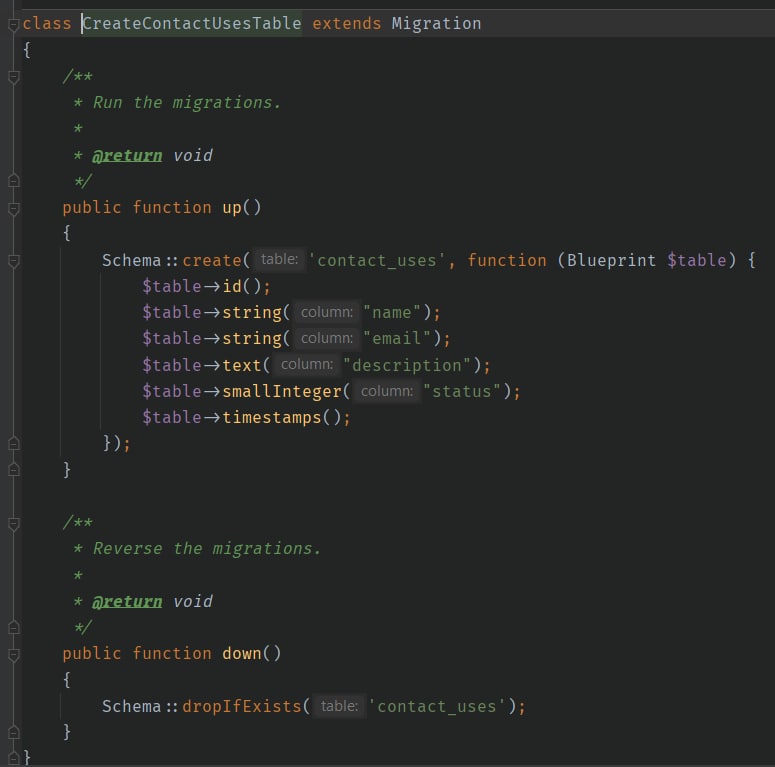Click the $table closure parameter
This screenshot has width=775, height=767.
[697, 260]
